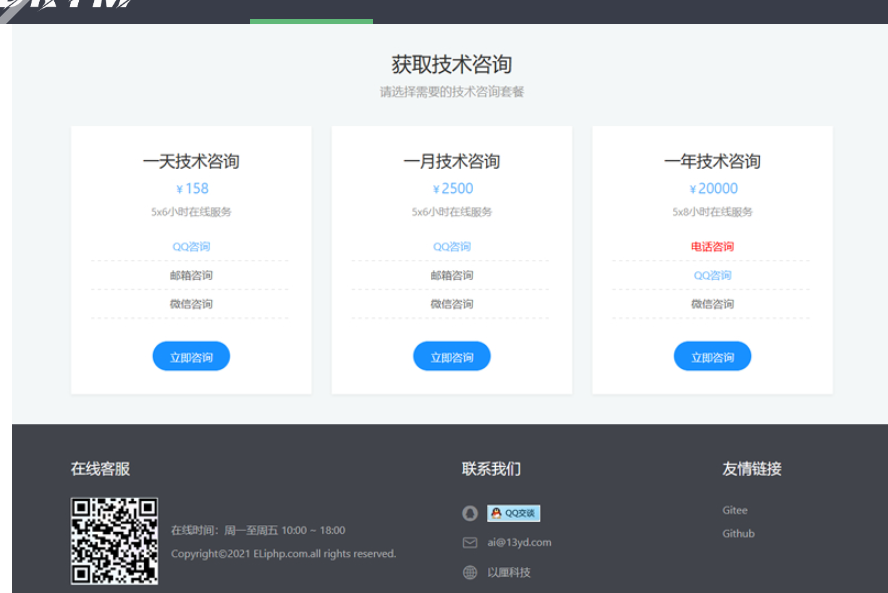Click QQ咨询 in the monthly plan card
Viewport: 888px width, 593px height.
pos(451,245)
